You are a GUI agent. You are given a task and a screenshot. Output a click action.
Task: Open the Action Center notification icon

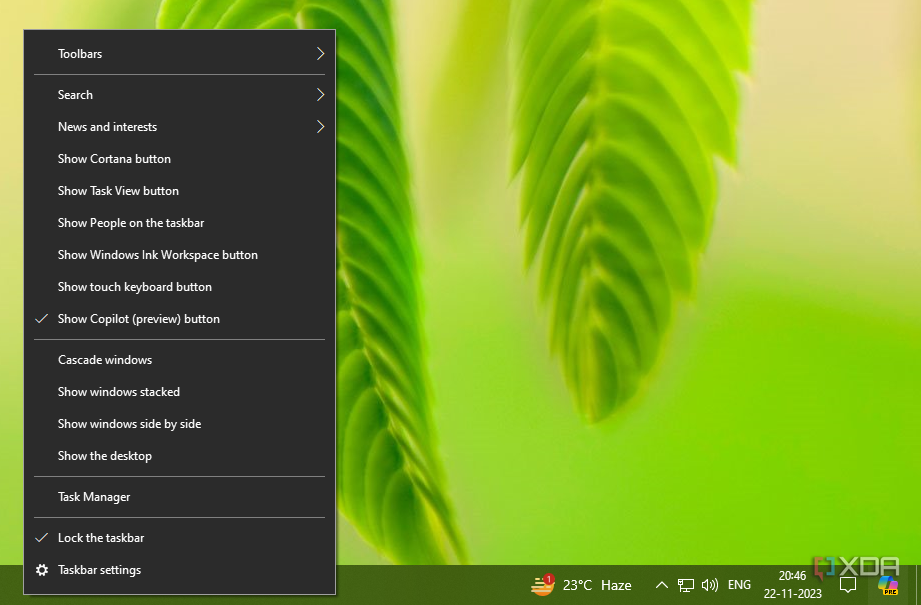pyautogui.click(x=848, y=584)
